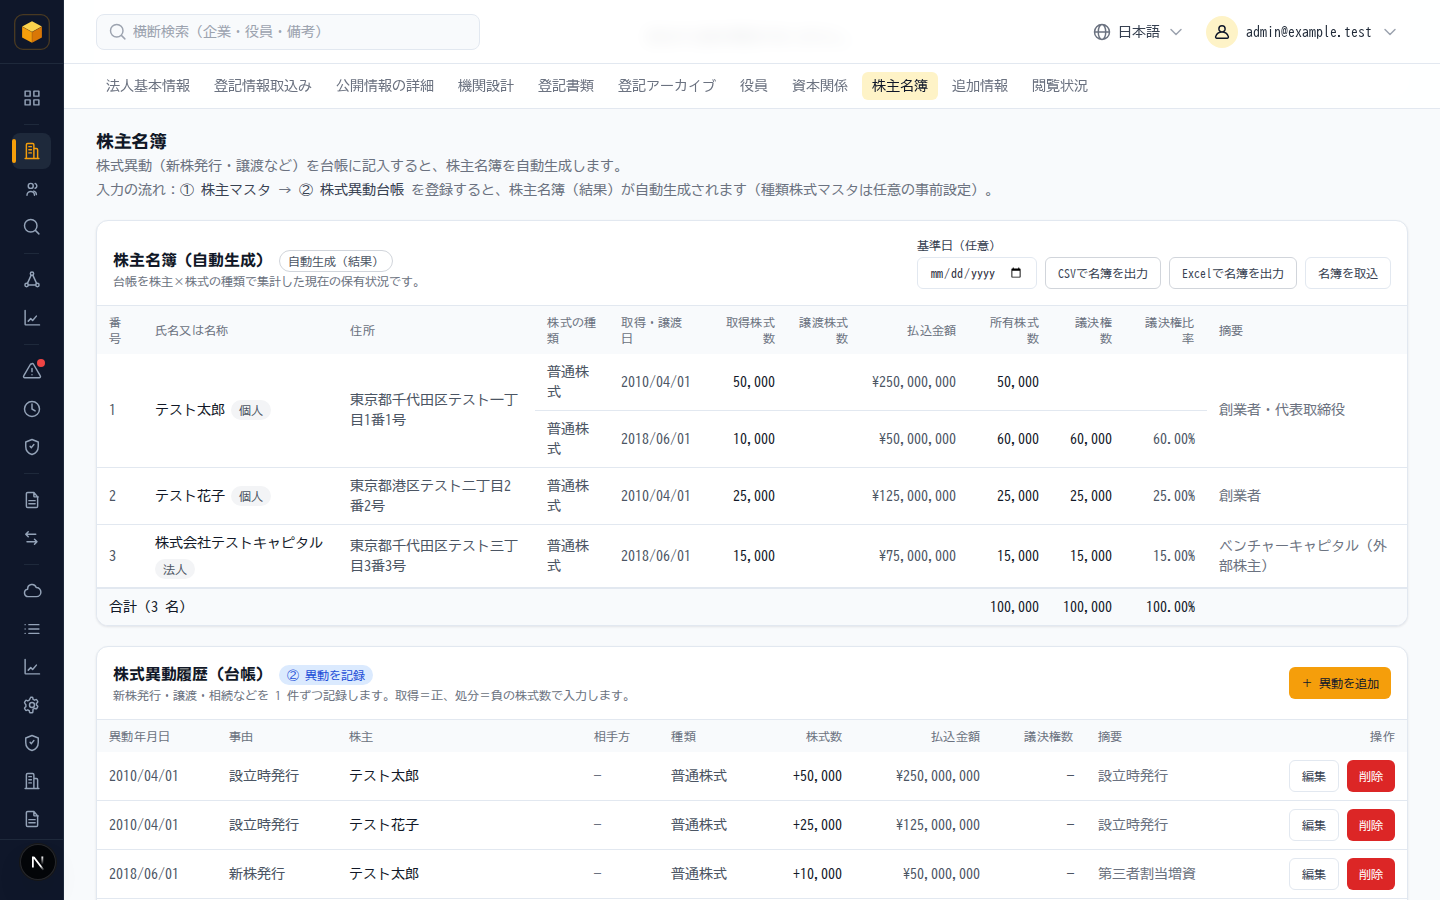
Task: Open the calendar picker icon in 基準日 field
Action: point(1016,273)
